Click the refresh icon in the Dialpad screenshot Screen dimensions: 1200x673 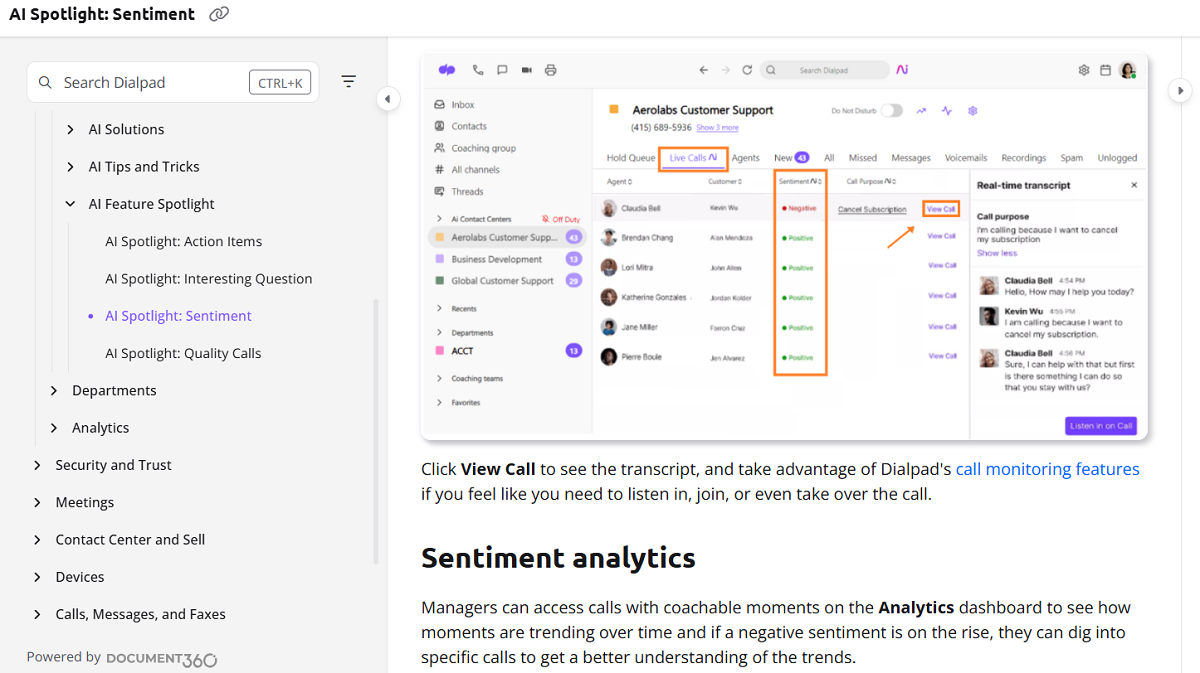747,70
